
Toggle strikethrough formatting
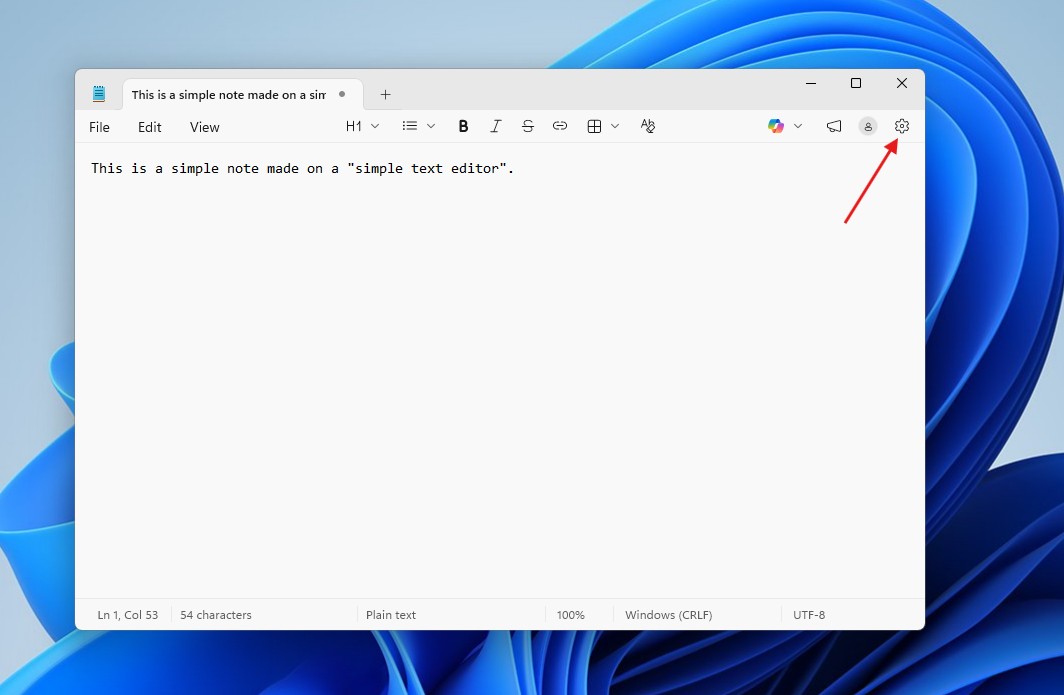528,126
